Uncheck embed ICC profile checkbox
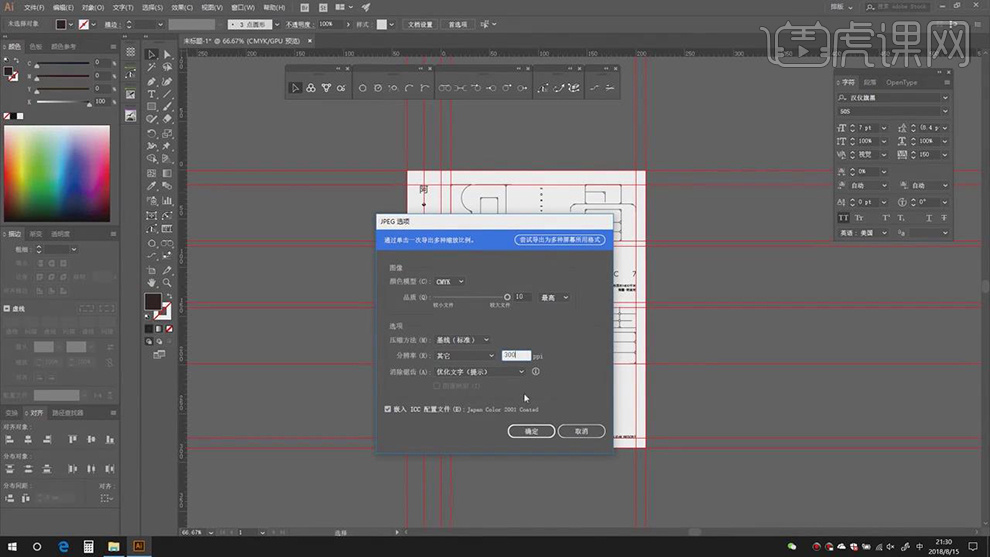The height and width of the screenshot is (557, 990). [x=388, y=409]
